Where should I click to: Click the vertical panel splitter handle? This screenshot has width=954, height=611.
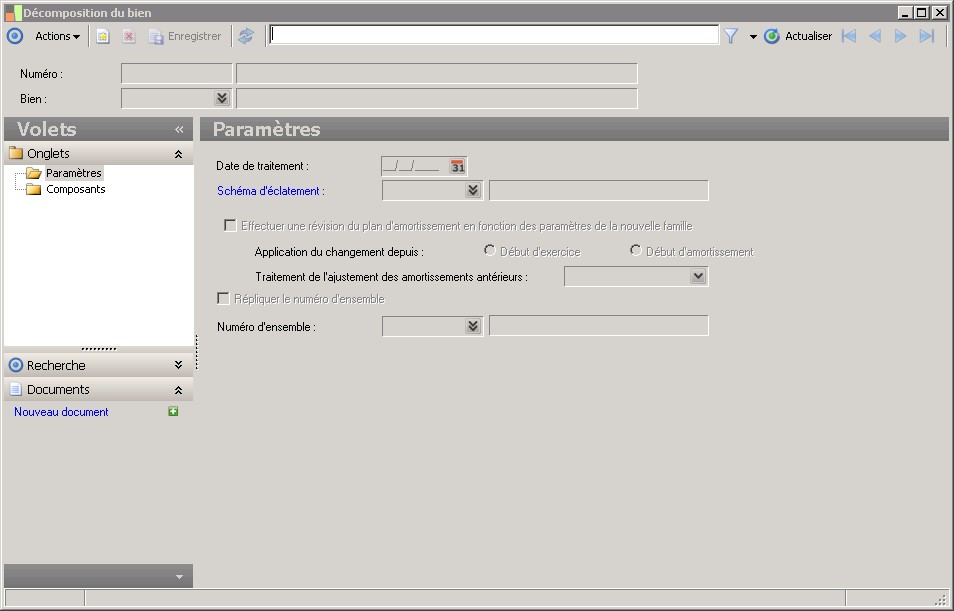pyautogui.click(x=197, y=352)
